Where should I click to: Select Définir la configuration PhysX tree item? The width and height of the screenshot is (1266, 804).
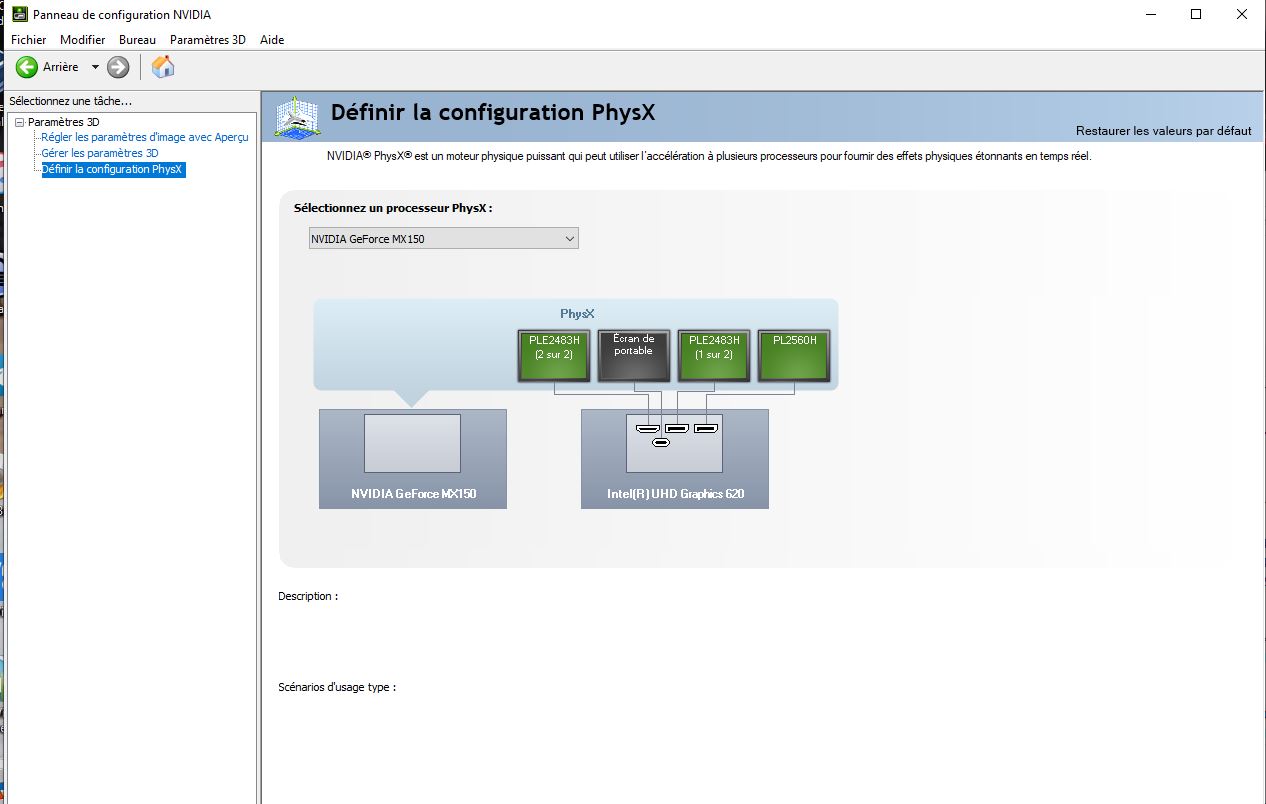point(112,169)
